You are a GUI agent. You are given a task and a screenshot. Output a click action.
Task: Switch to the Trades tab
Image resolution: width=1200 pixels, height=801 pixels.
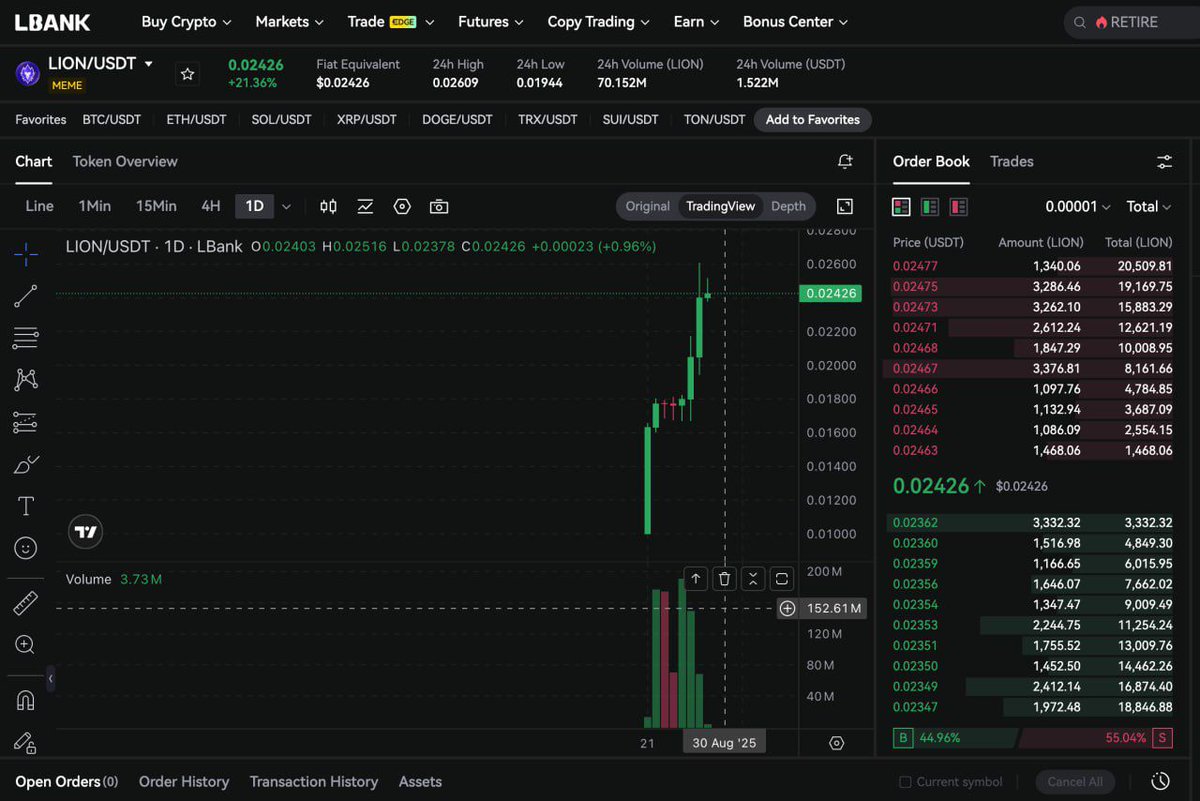click(1011, 161)
